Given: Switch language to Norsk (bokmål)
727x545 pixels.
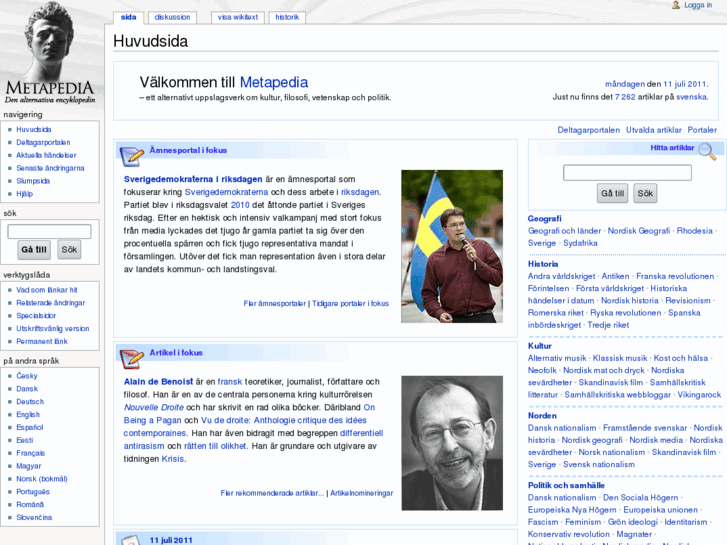Looking at the screenshot, I should [x=42, y=479].
